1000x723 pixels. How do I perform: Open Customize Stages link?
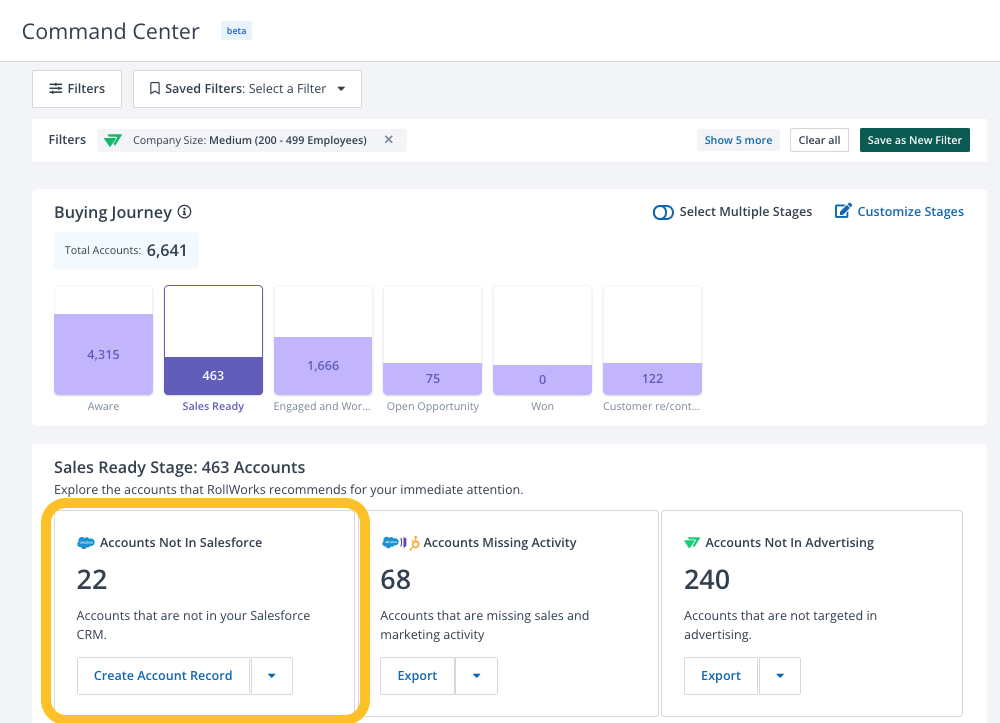pos(910,212)
